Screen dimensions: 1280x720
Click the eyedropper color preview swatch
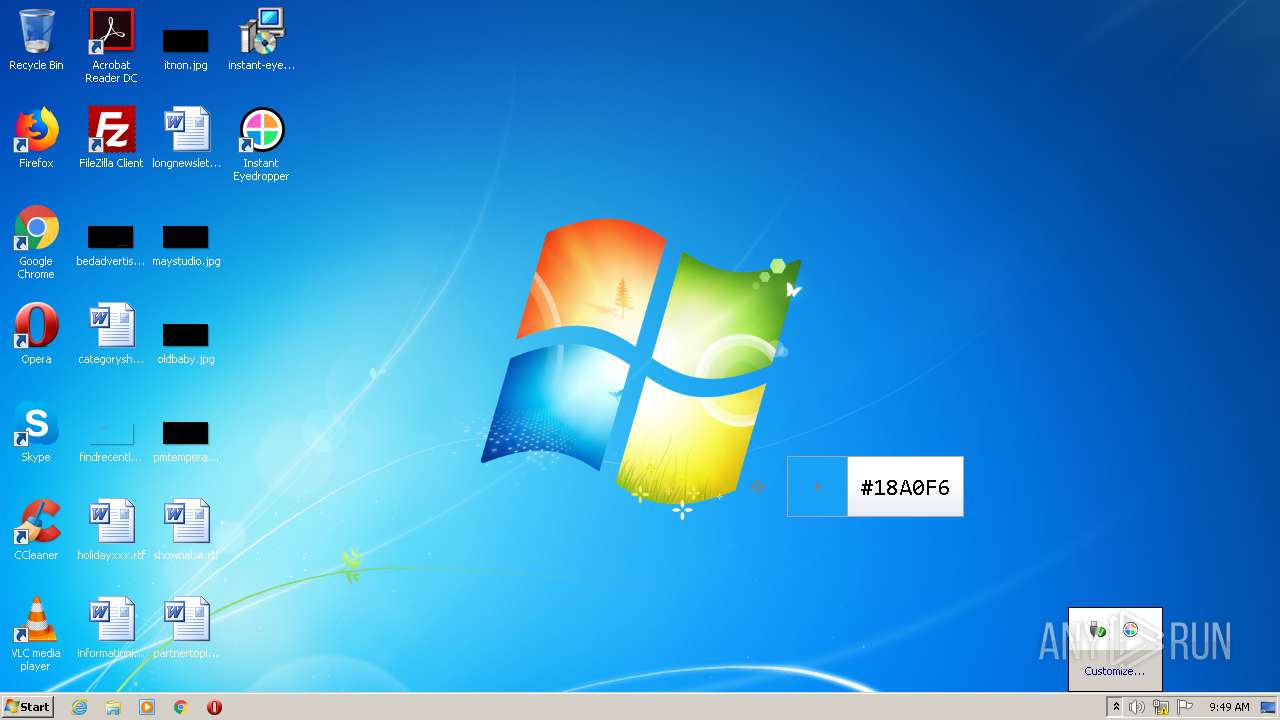point(817,487)
